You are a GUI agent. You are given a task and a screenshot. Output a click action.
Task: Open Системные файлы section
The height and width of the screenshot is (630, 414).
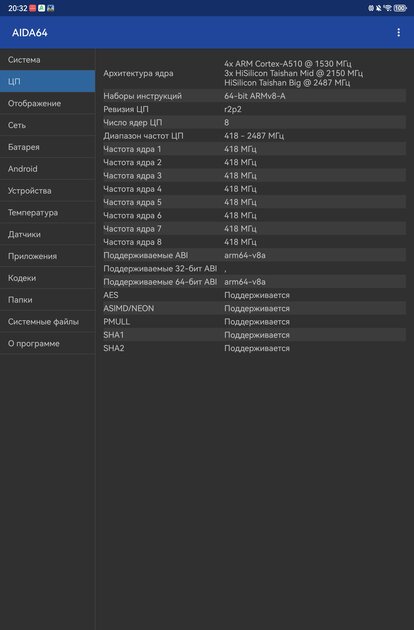[x=47, y=321]
